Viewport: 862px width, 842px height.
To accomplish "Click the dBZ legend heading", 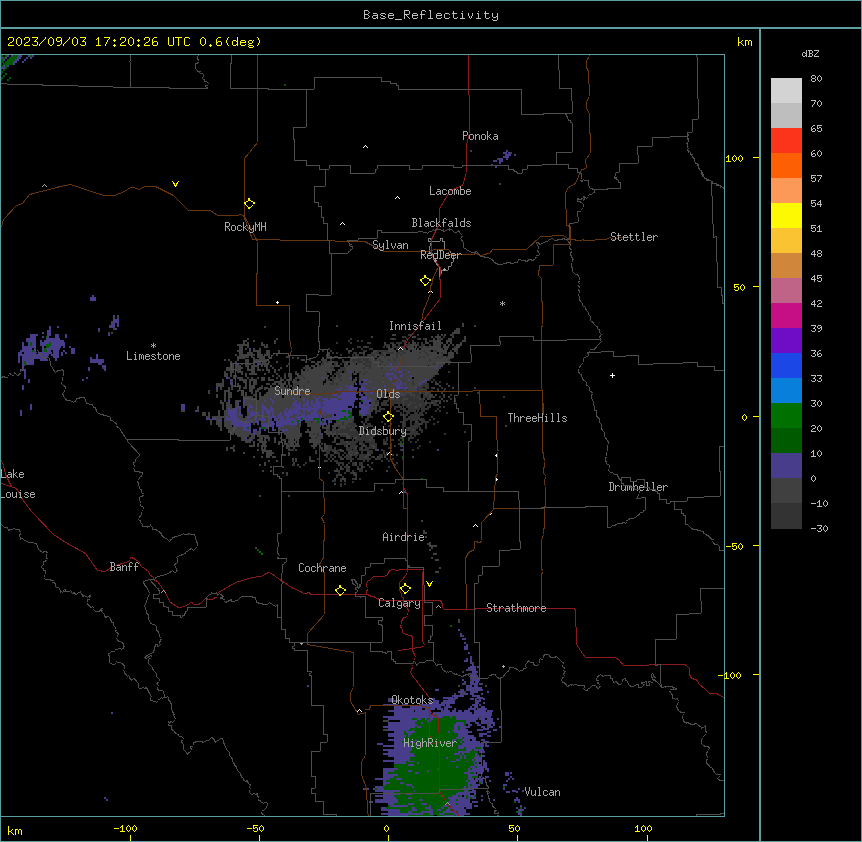I will (x=810, y=53).
